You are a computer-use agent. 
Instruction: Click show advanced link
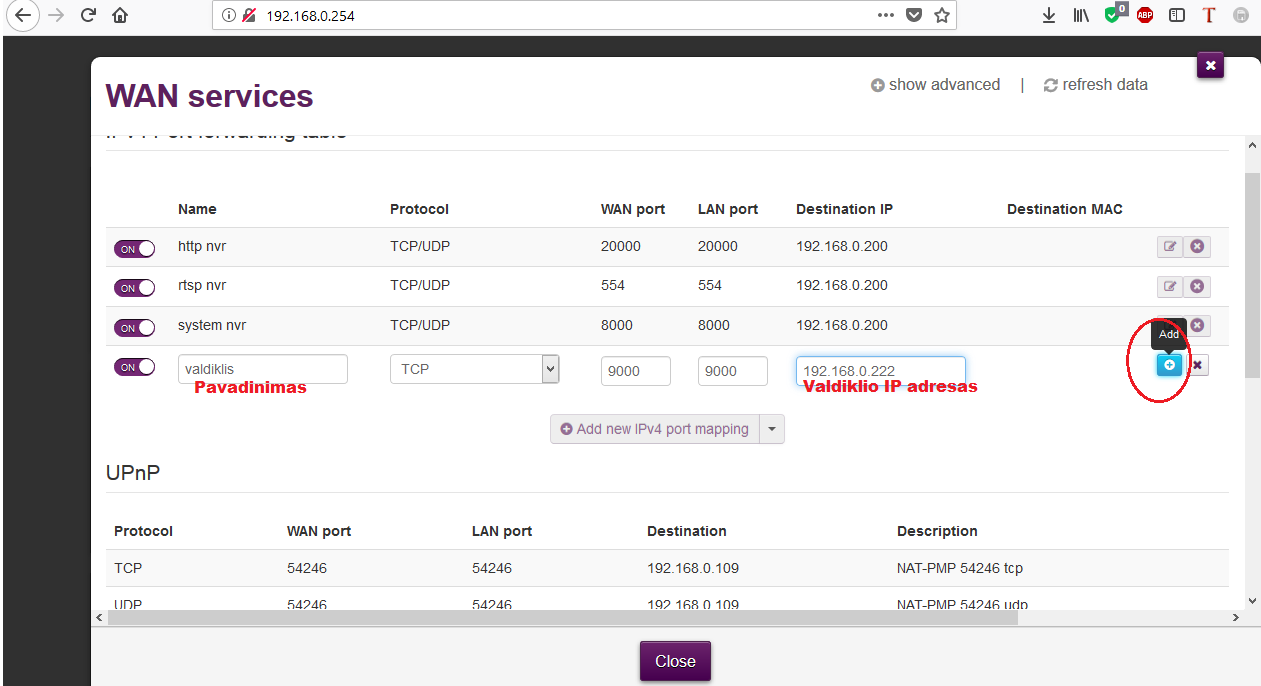[935, 85]
